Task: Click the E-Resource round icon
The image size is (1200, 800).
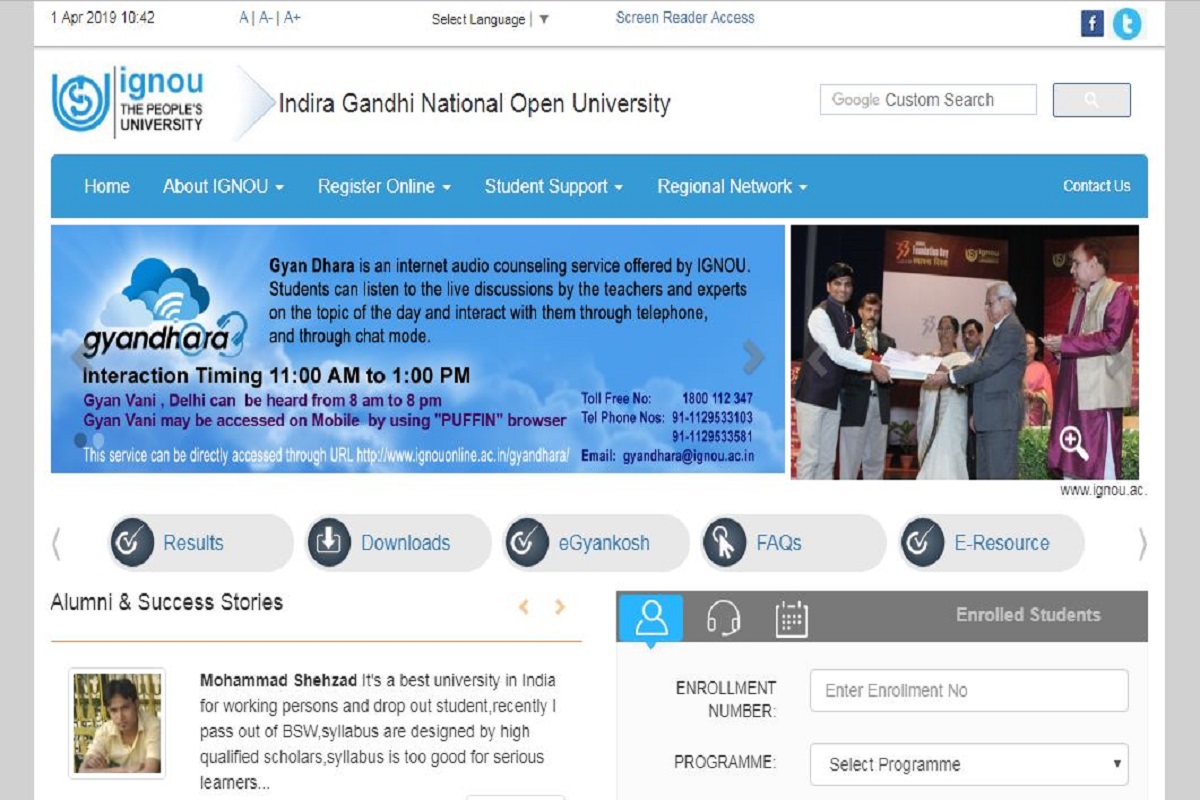Action: 921,543
